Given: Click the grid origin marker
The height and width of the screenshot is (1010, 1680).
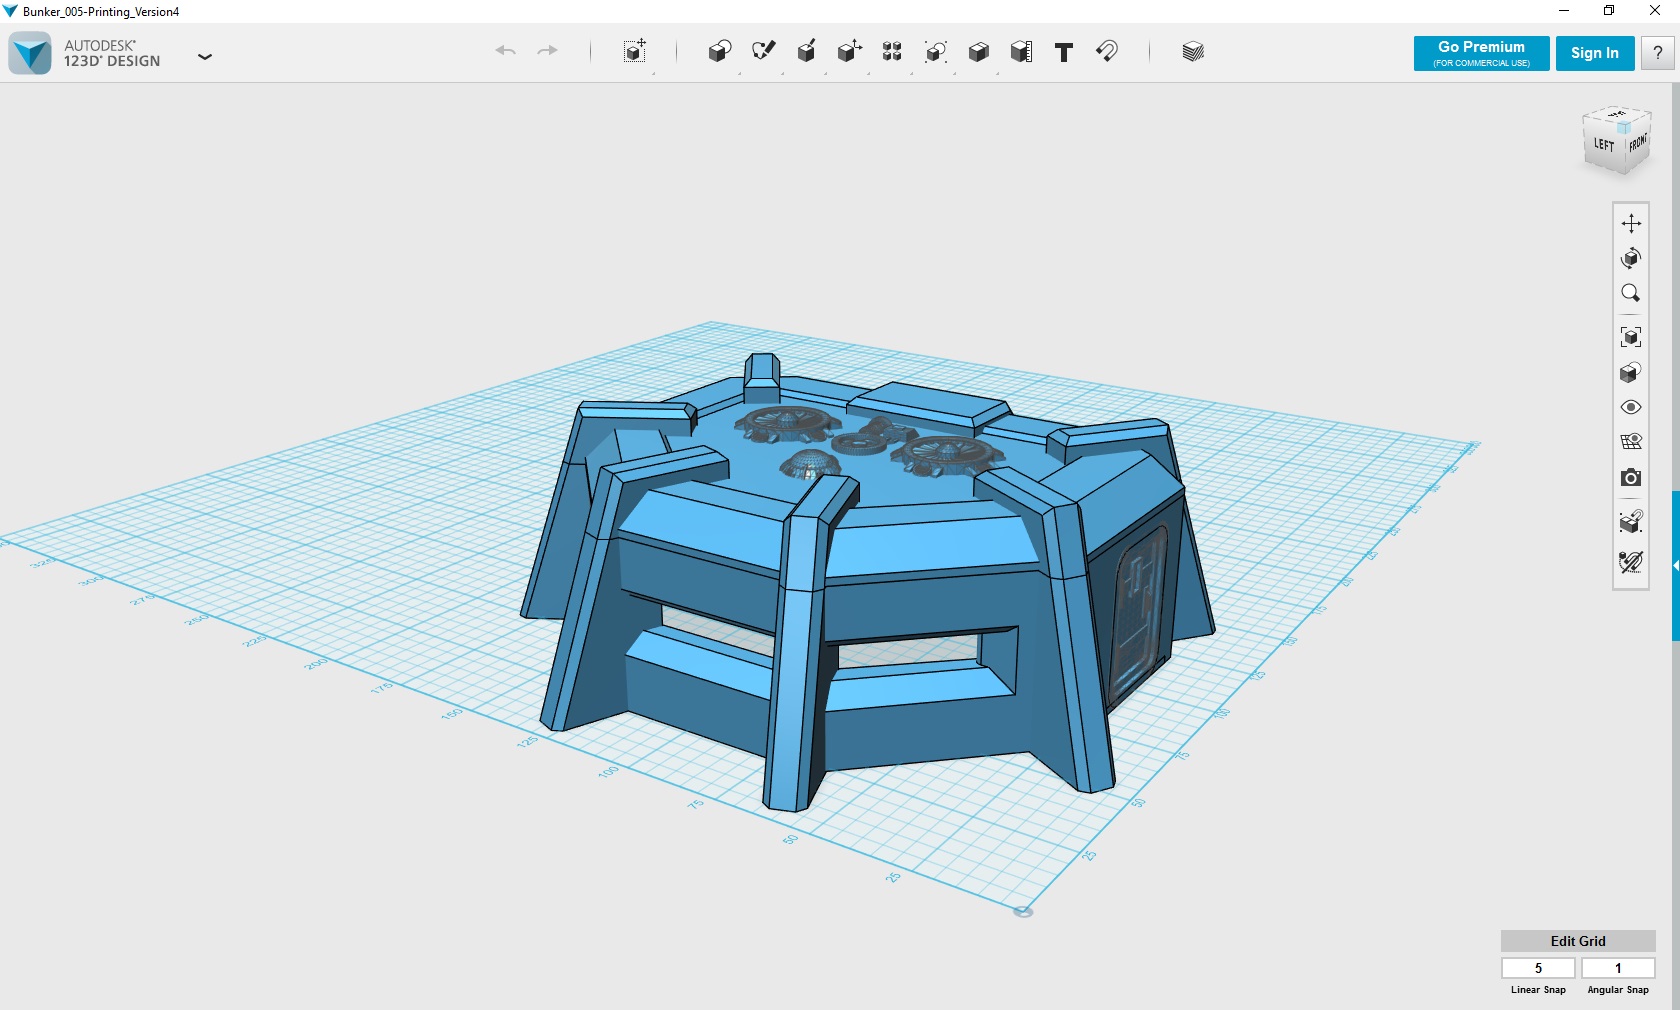Looking at the screenshot, I should pyautogui.click(x=1023, y=911).
